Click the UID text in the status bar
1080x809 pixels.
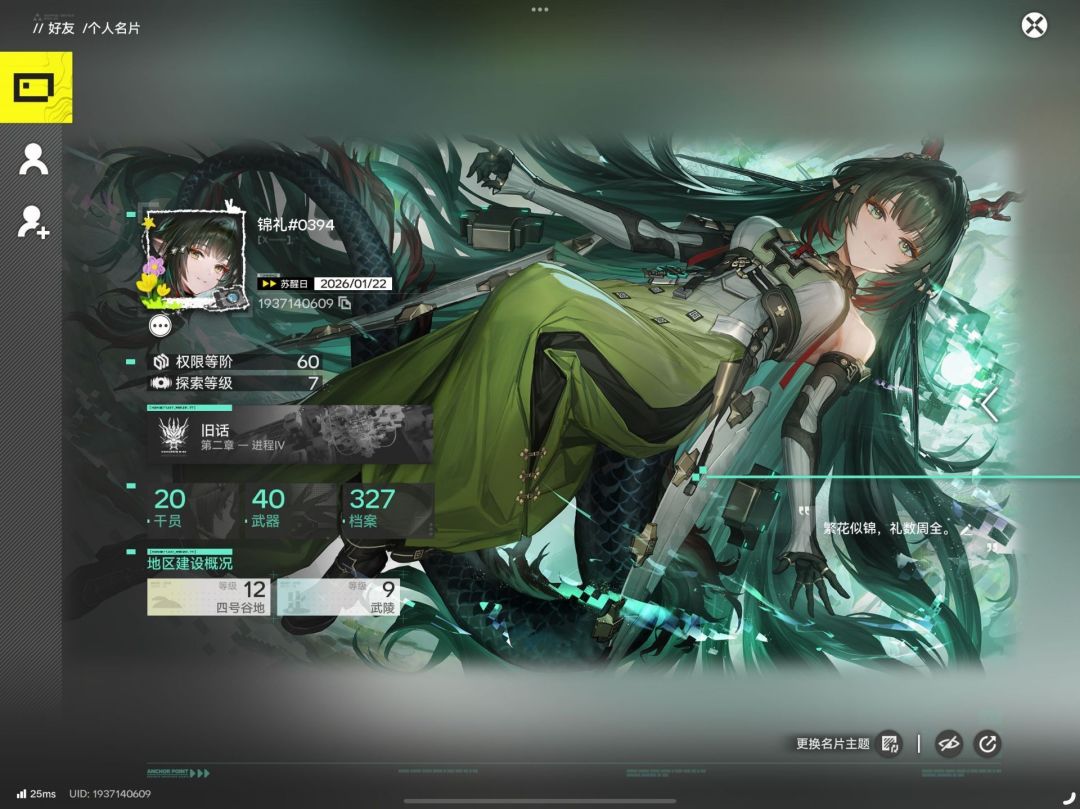(110, 794)
